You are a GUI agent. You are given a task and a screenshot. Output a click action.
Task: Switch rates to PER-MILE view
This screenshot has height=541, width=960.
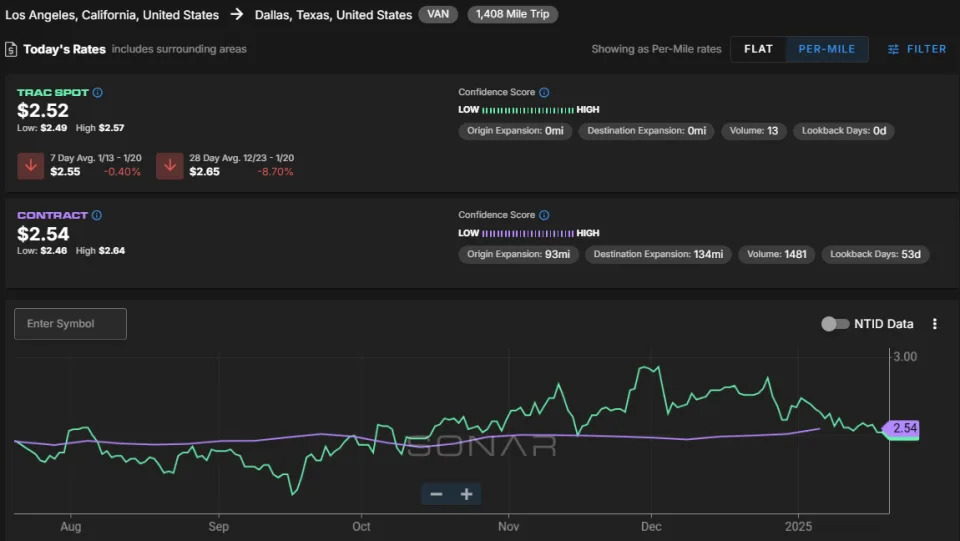point(827,49)
